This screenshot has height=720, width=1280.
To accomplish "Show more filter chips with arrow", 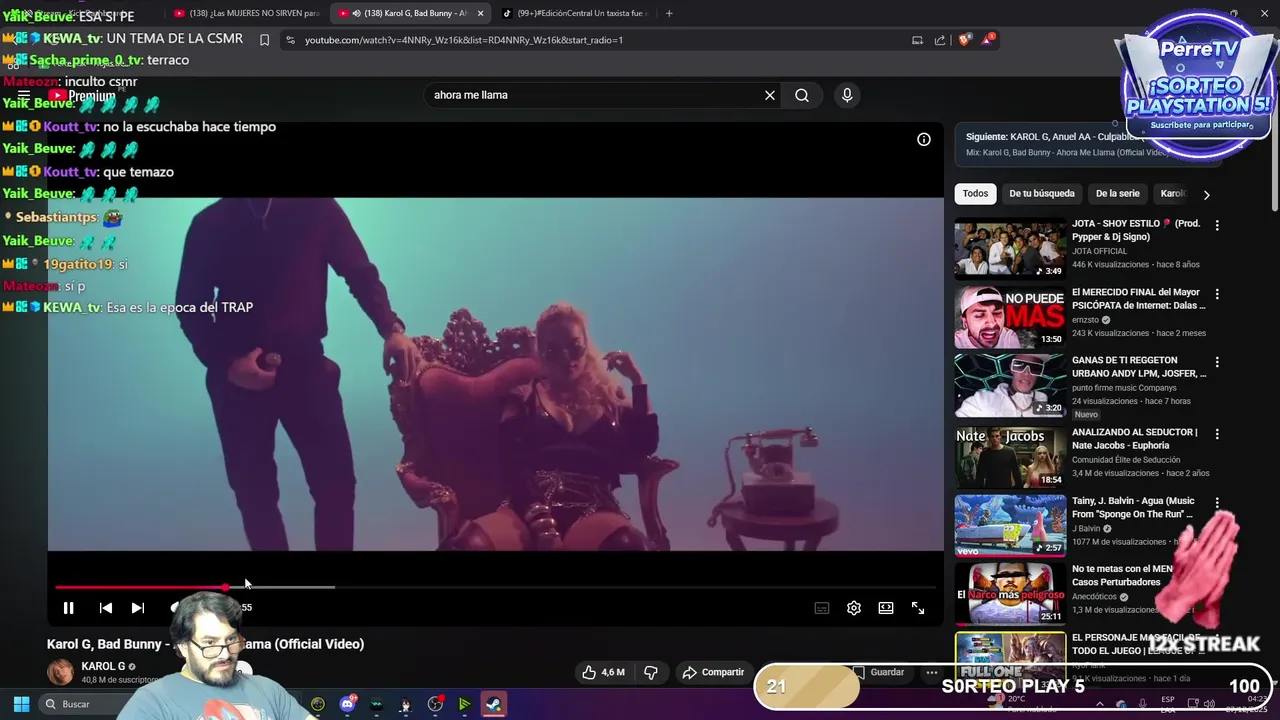I will 1206,195.
